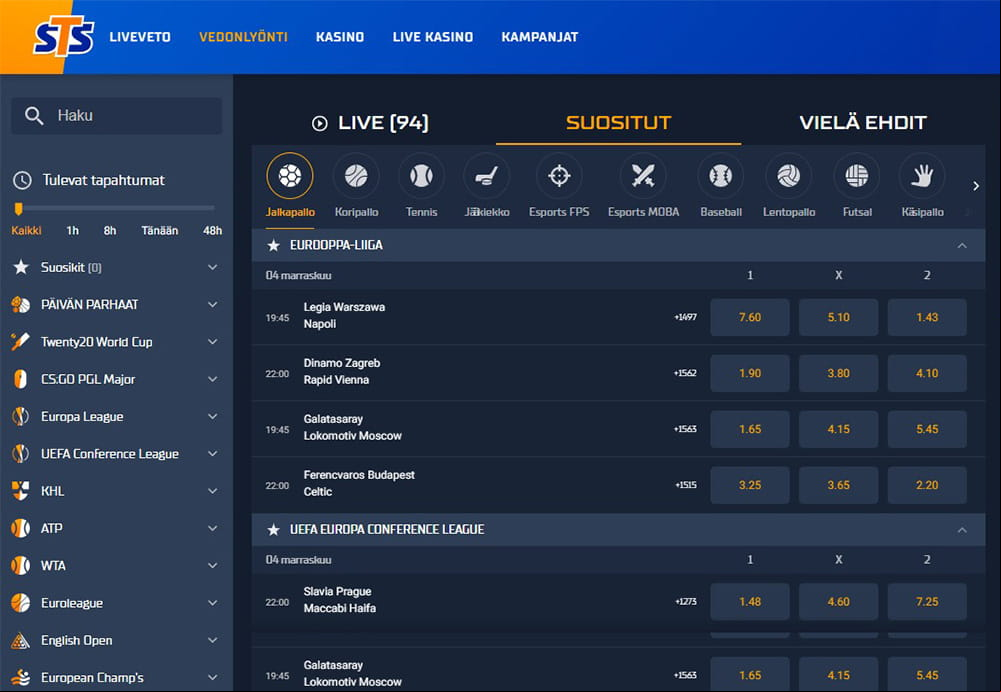Switch to the Suositut tab
This screenshot has width=1001, height=692.
tap(619, 123)
